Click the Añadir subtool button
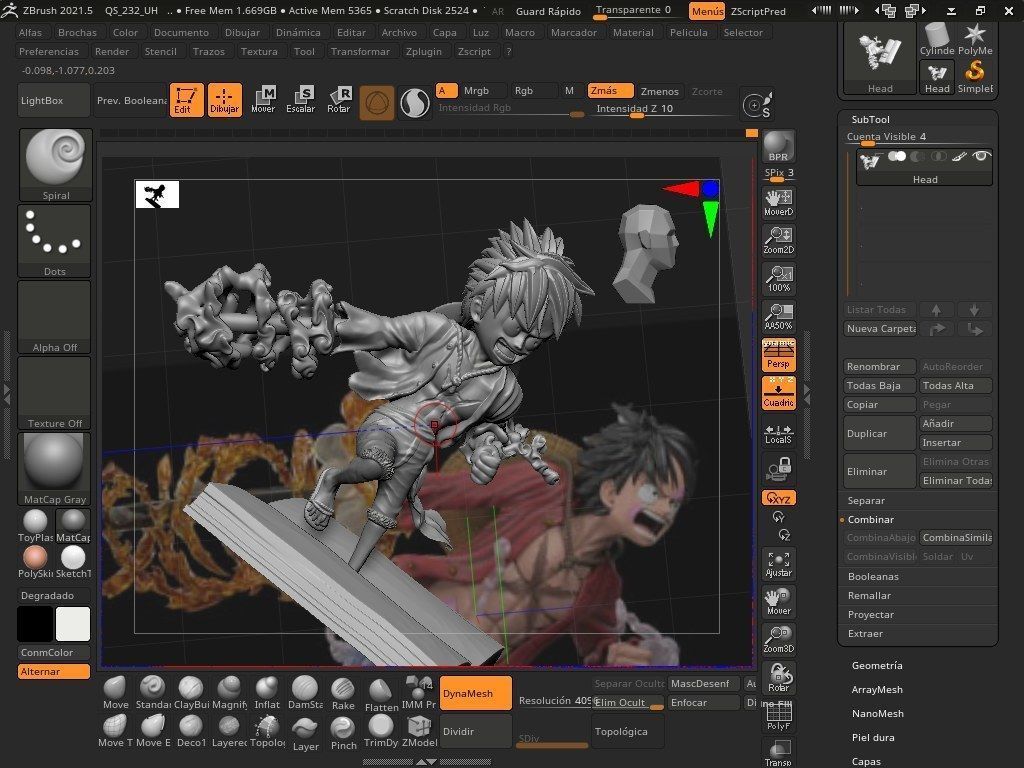This screenshot has width=1024, height=768. pos(956,424)
